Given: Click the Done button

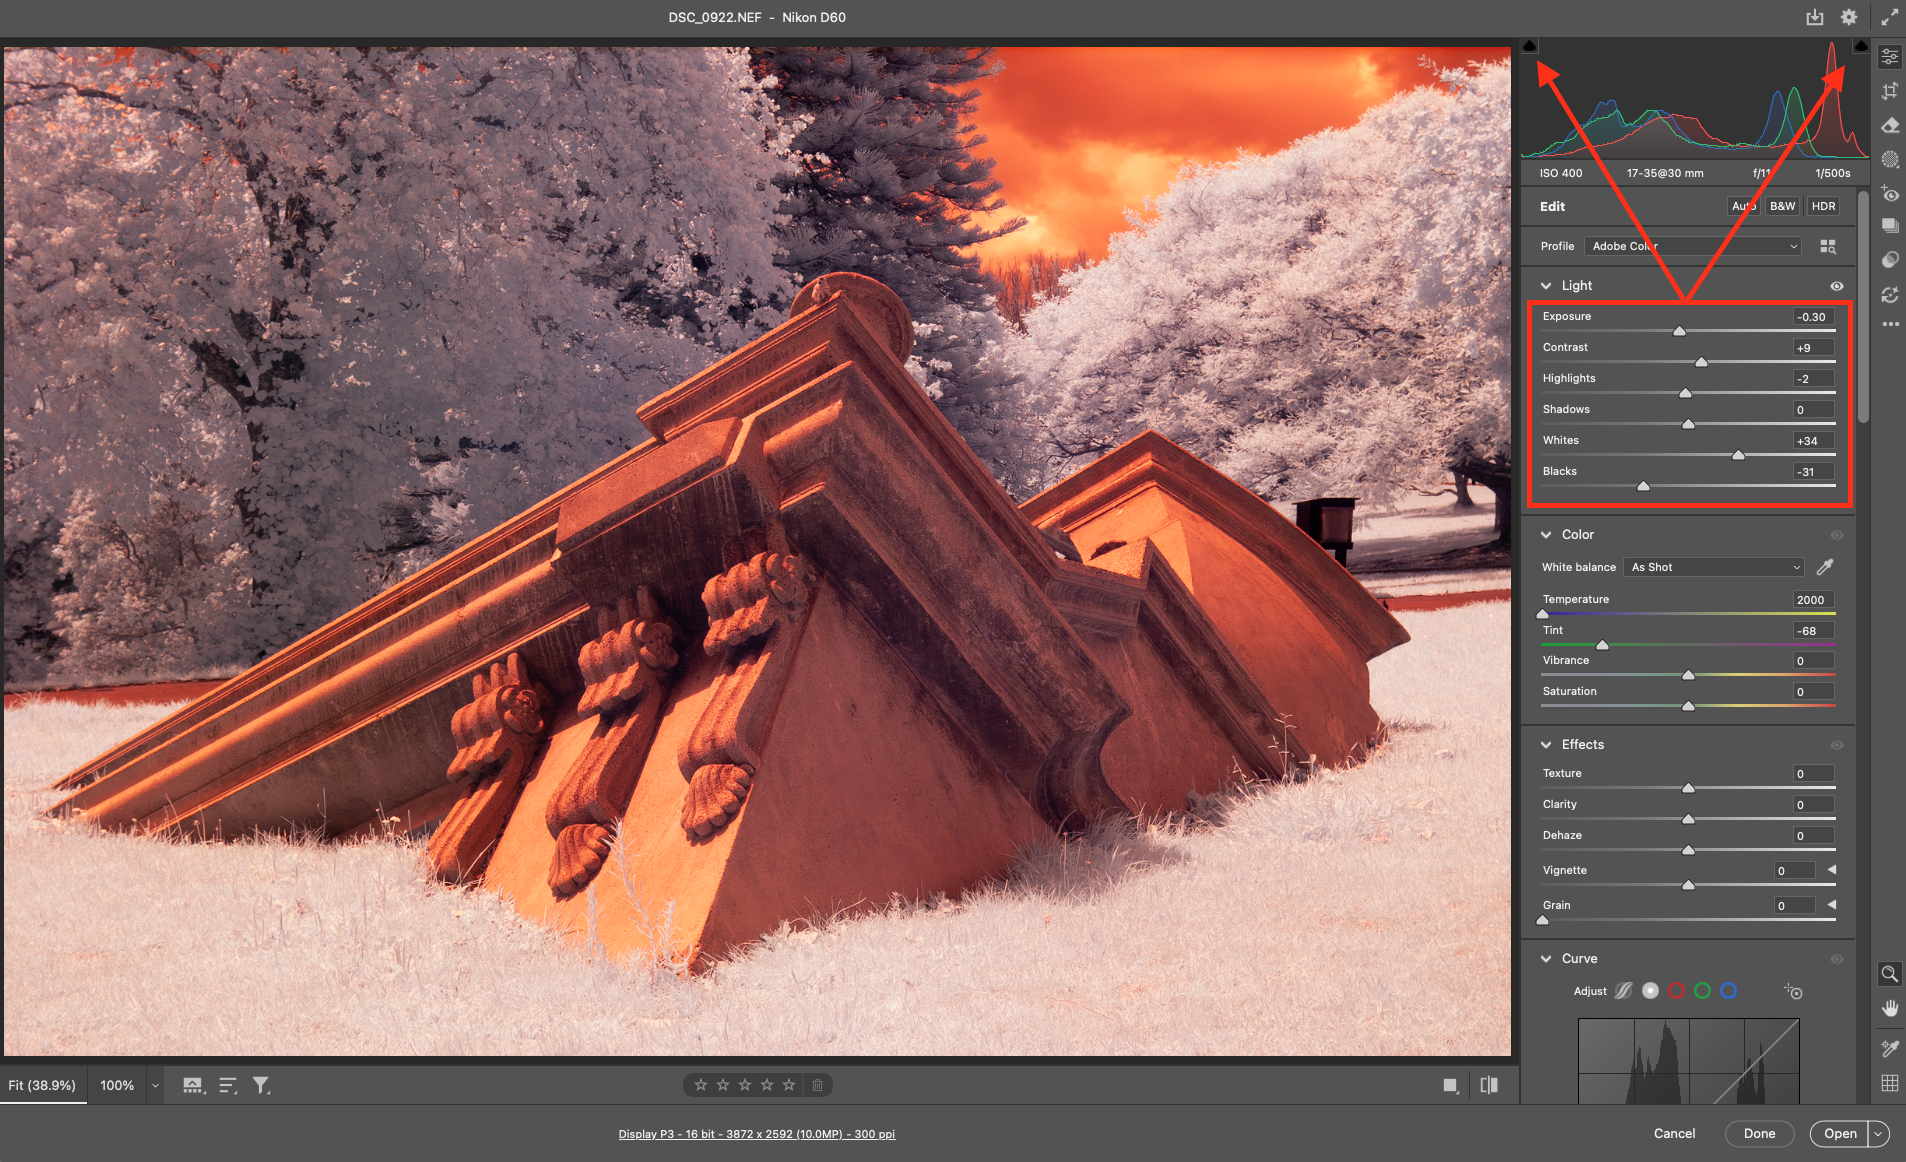Looking at the screenshot, I should (1759, 1133).
